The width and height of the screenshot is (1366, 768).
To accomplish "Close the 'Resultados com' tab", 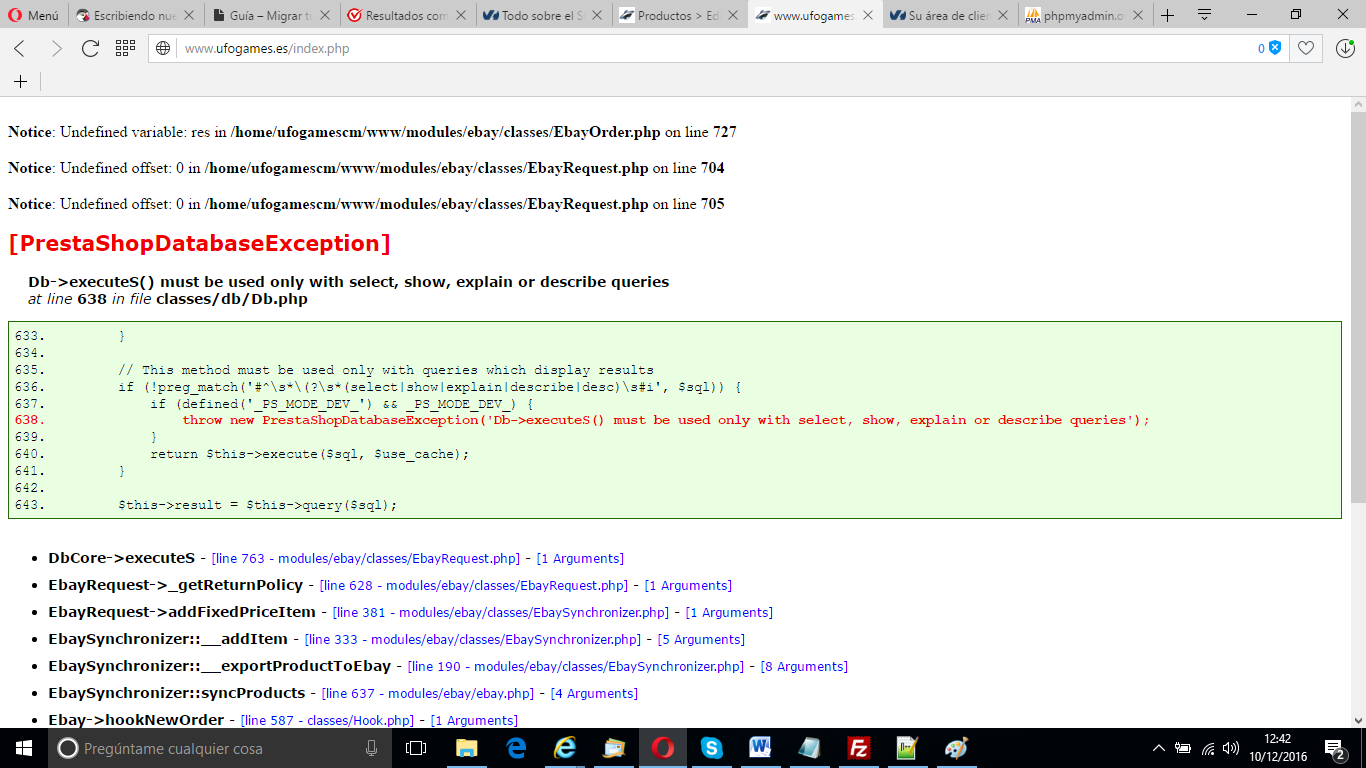I will 462,16.
